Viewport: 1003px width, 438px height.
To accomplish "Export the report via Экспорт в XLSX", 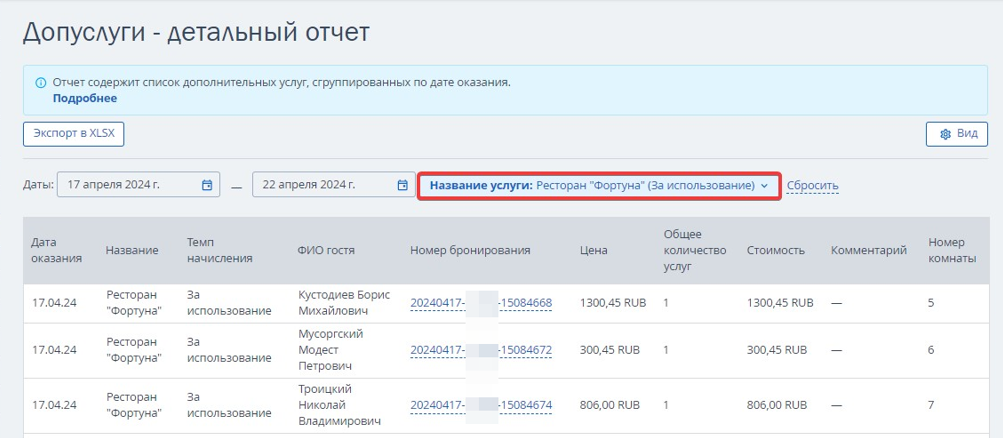I will pyautogui.click(x=74, y=134).
